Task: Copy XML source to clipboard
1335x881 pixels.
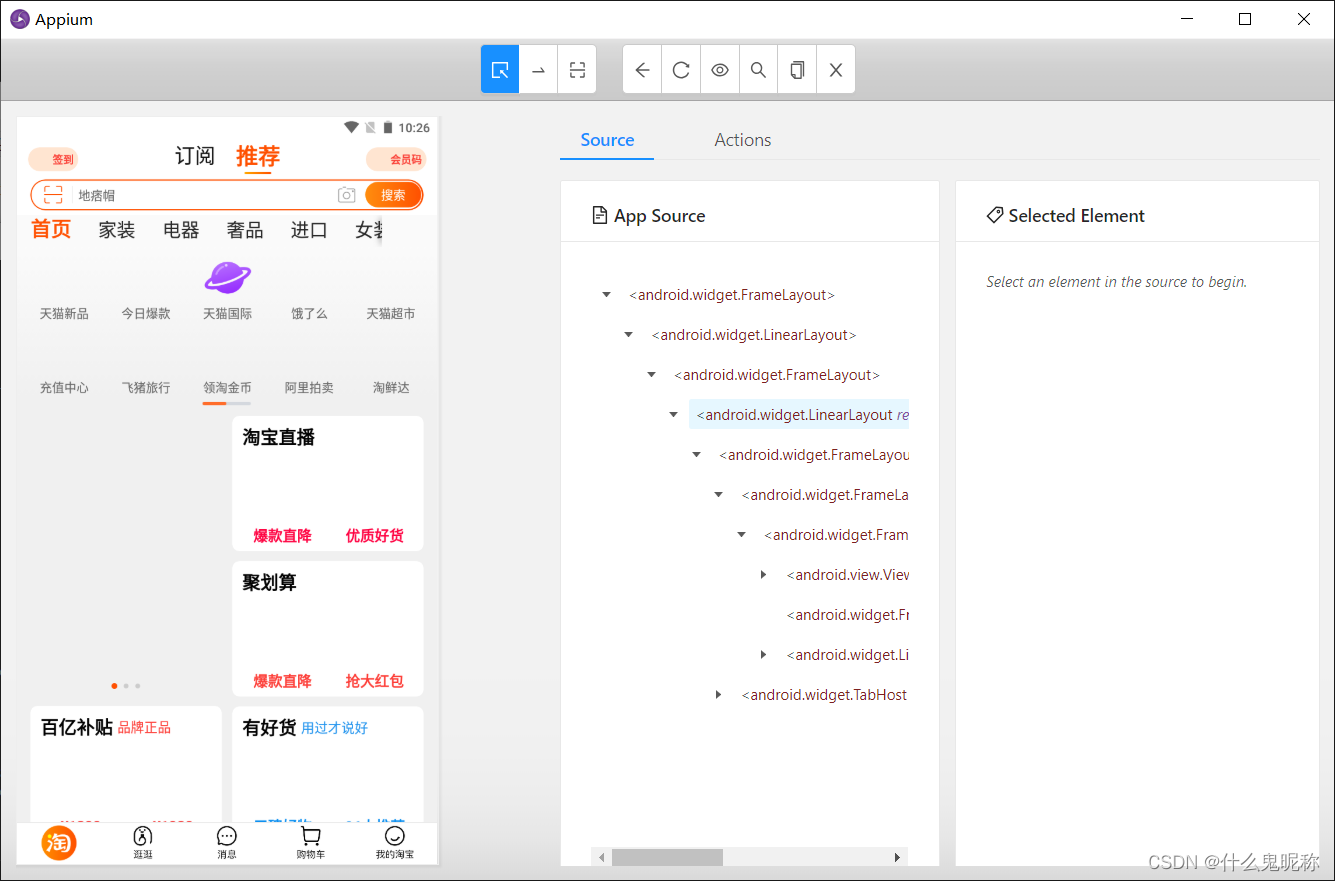Action: (797, 69)
